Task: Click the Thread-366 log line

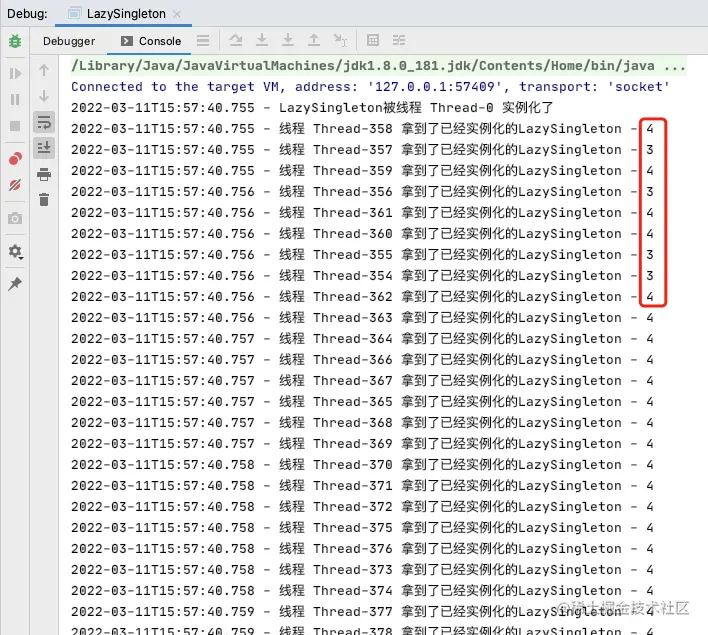Action: click(363, 360)
